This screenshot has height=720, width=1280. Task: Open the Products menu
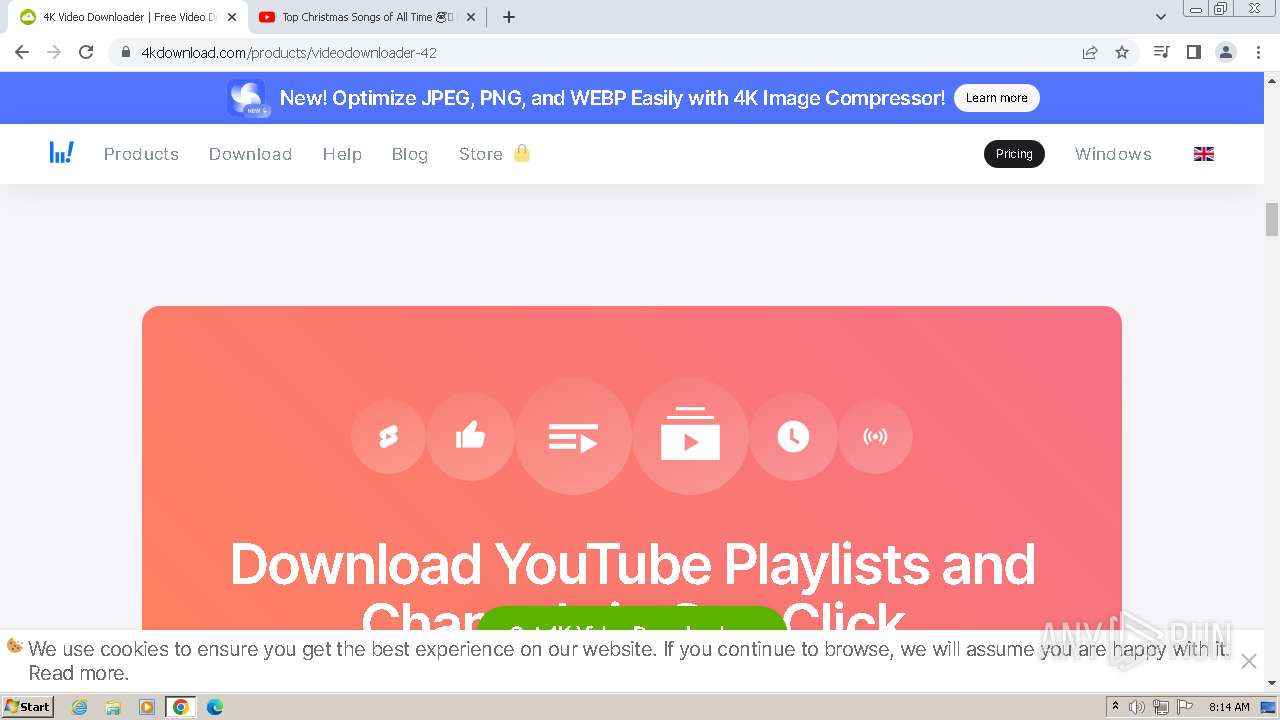click(x=141, y=154)
